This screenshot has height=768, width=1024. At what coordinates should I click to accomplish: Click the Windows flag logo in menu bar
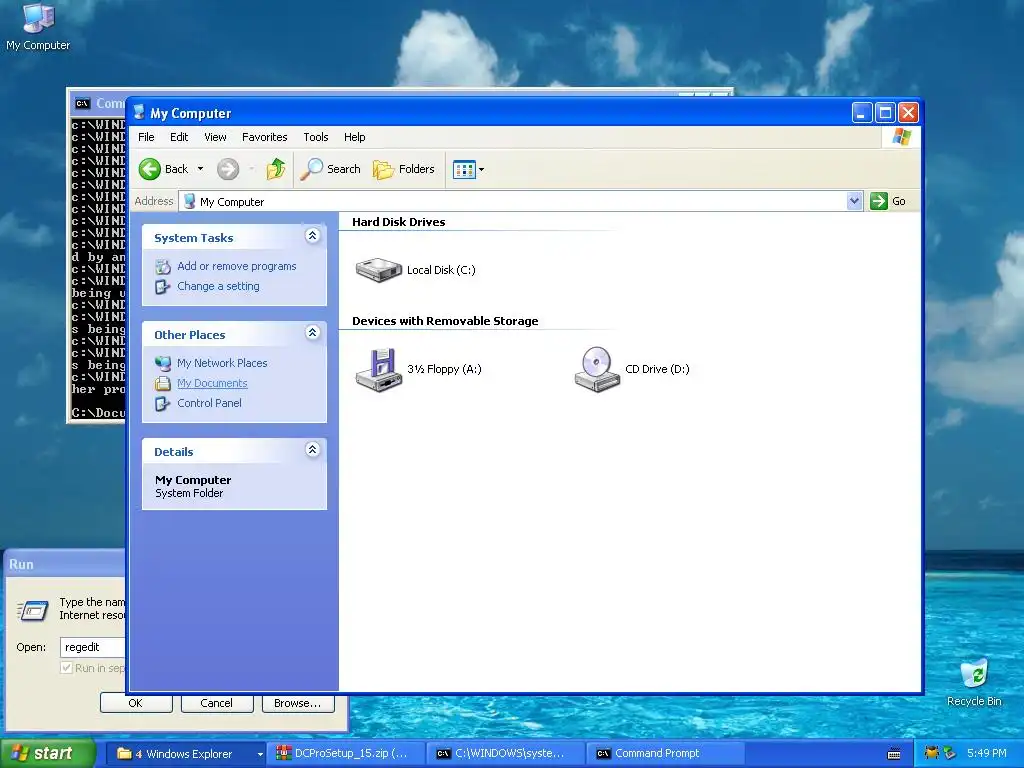click(x=902, y=137)
